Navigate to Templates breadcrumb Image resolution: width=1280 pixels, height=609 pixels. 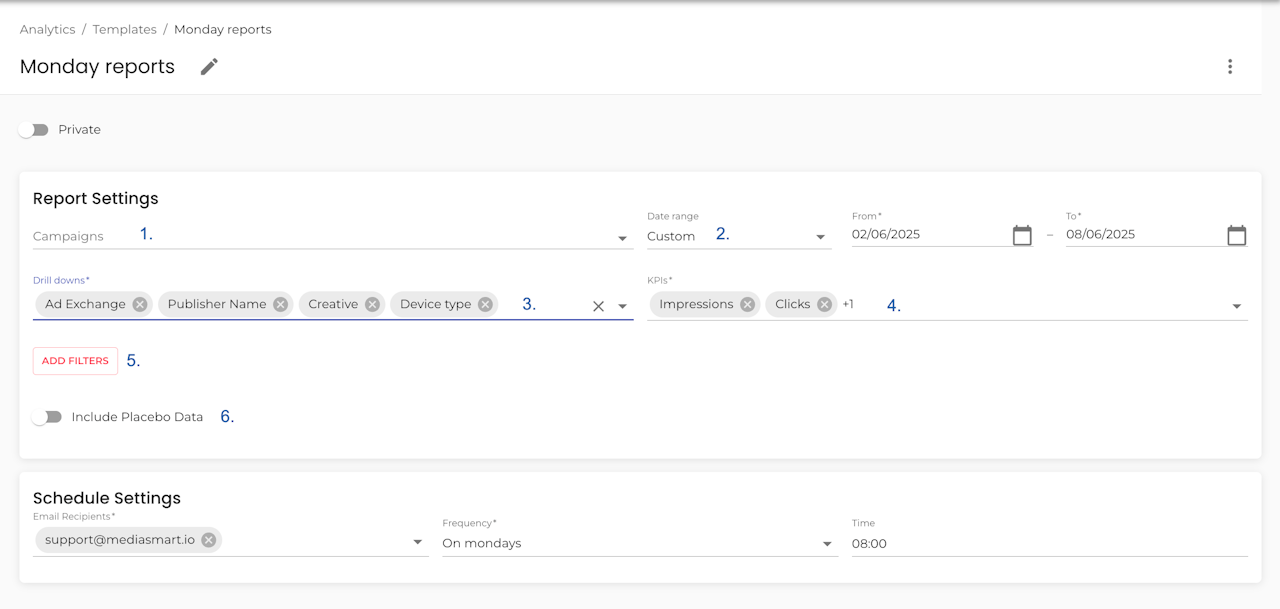tap(124, 30)
